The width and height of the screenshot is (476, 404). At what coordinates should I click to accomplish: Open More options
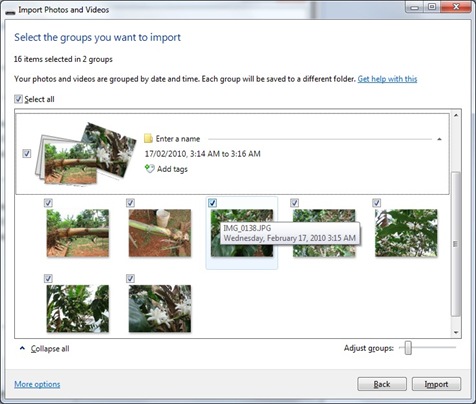[x=37, y=384]
